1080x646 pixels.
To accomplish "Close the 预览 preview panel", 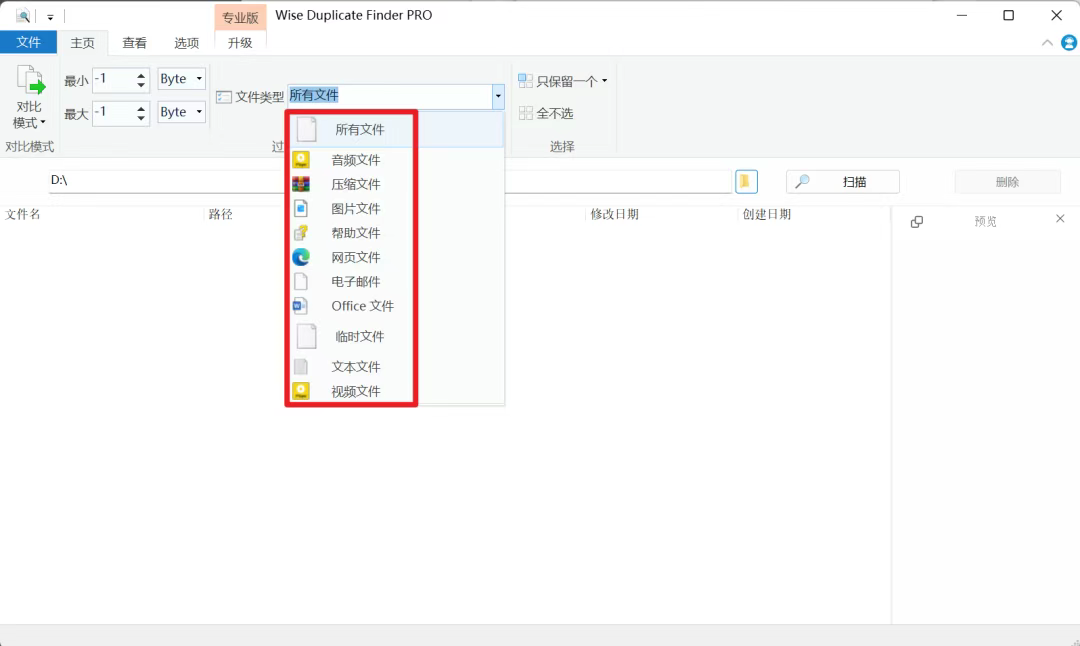I will click(x=1060, y=219).
